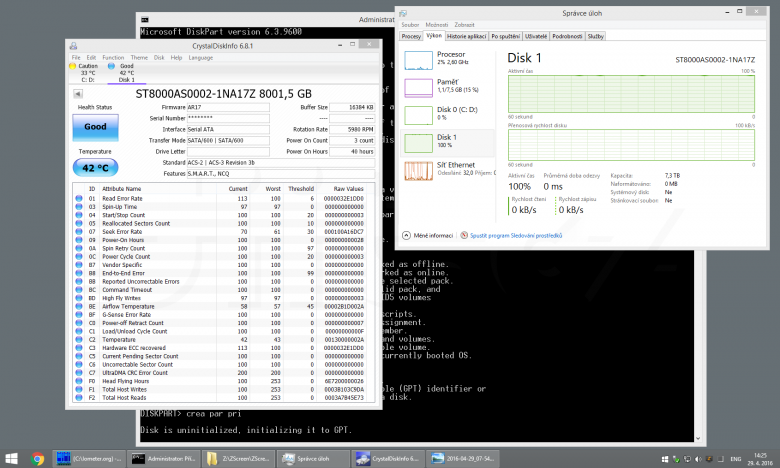Switch to the Iometer taskbar item
The height and width of the screenshot is (468, 780).
(x=89, y=459)
